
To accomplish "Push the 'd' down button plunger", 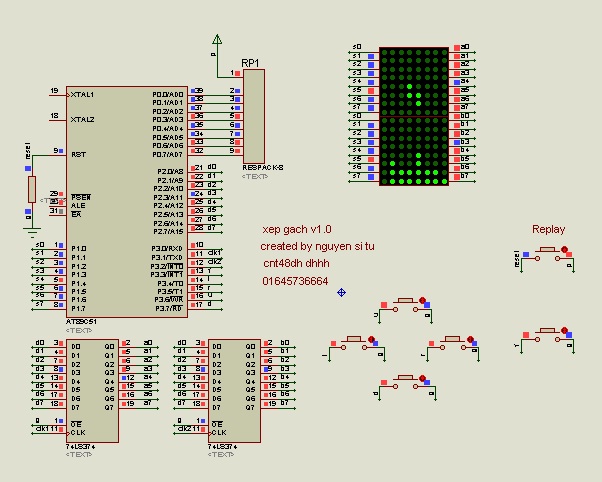I will [405, 378].
